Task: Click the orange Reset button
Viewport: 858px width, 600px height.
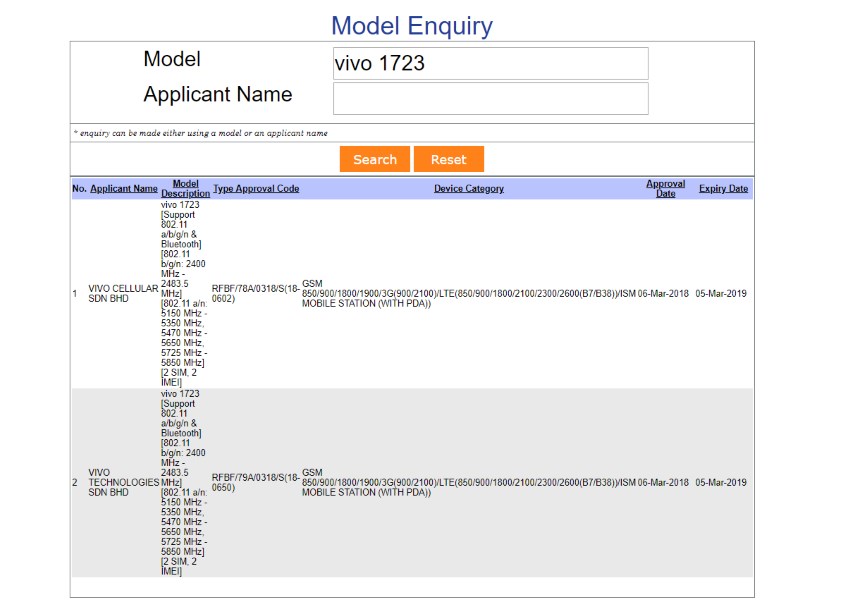Action: (x=449, y=159)
